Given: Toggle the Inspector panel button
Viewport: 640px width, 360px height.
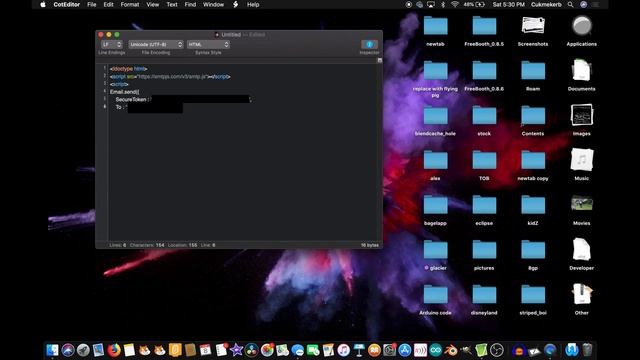Looking at the screenshot, I should tap(369, 44).
